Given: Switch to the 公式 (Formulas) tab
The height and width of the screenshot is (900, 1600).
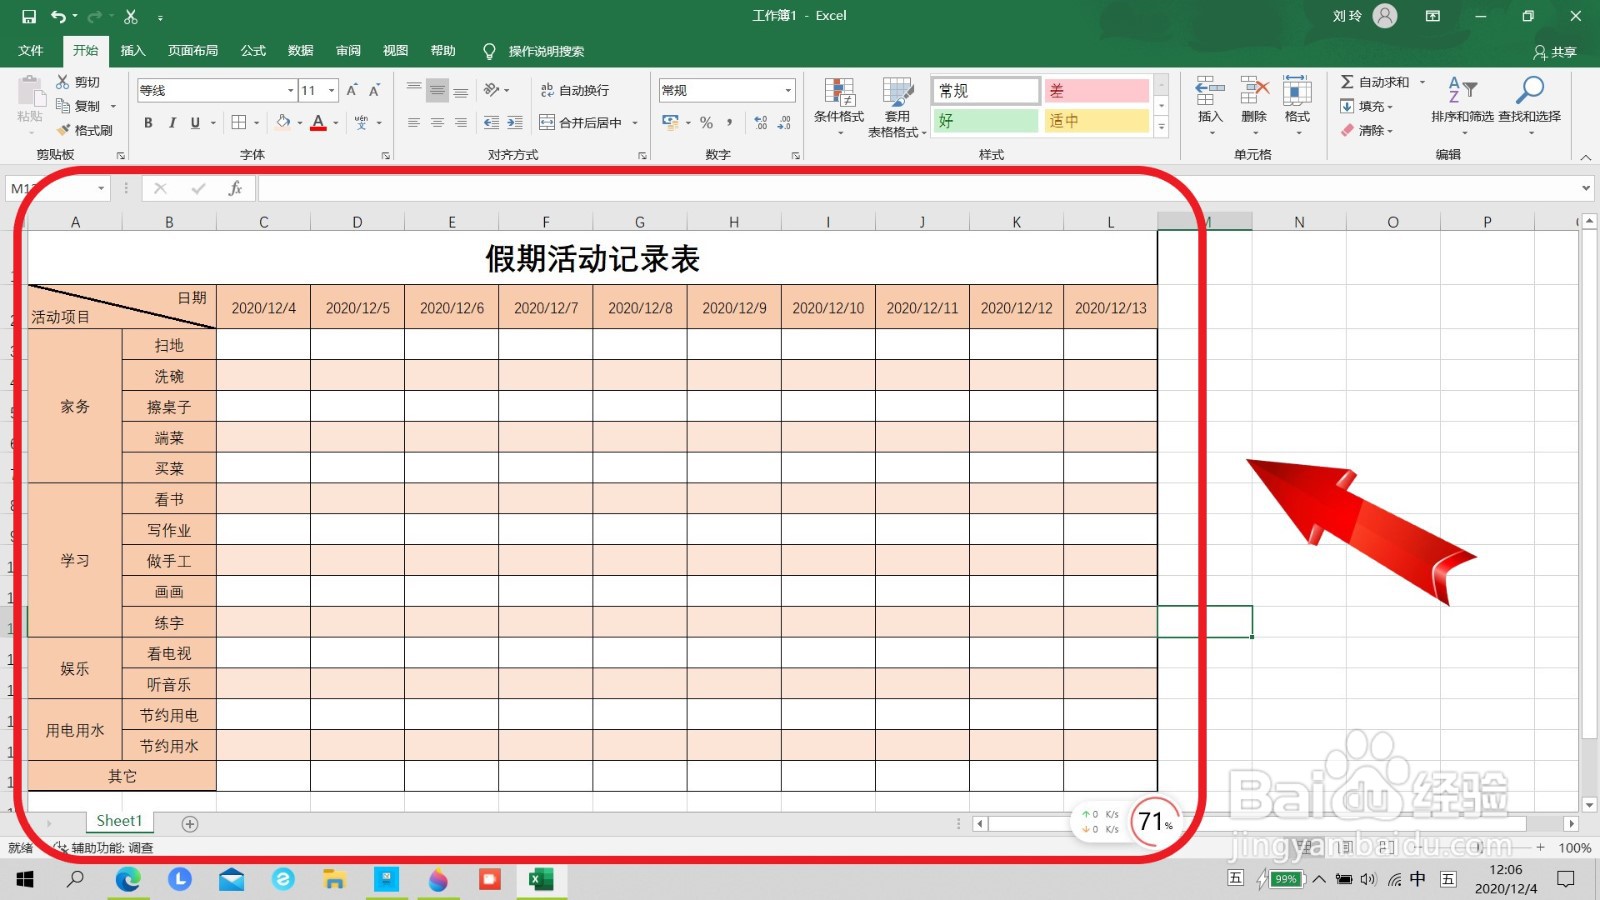Looking at the screenshot, I should coord(253,51).
